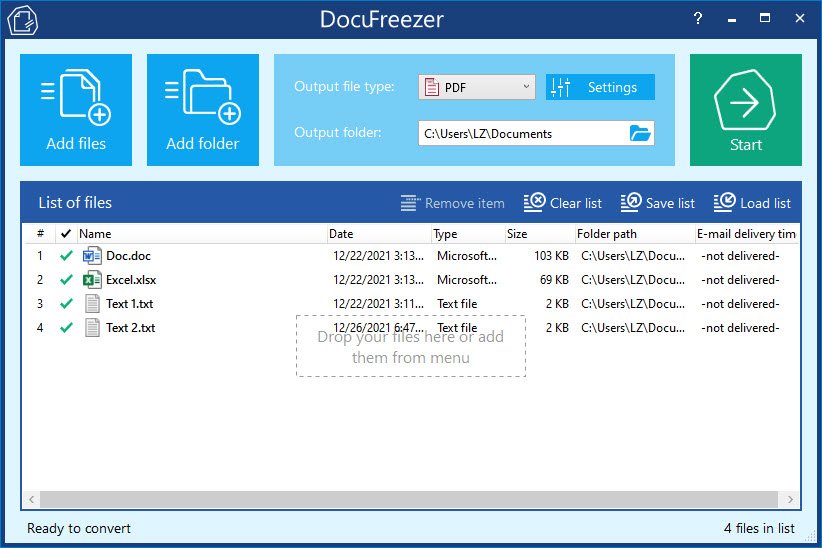The width and height of the screenshot is (822, 548).
Task: Click Remove item in the list toolbar
Action: pos(452,203)
